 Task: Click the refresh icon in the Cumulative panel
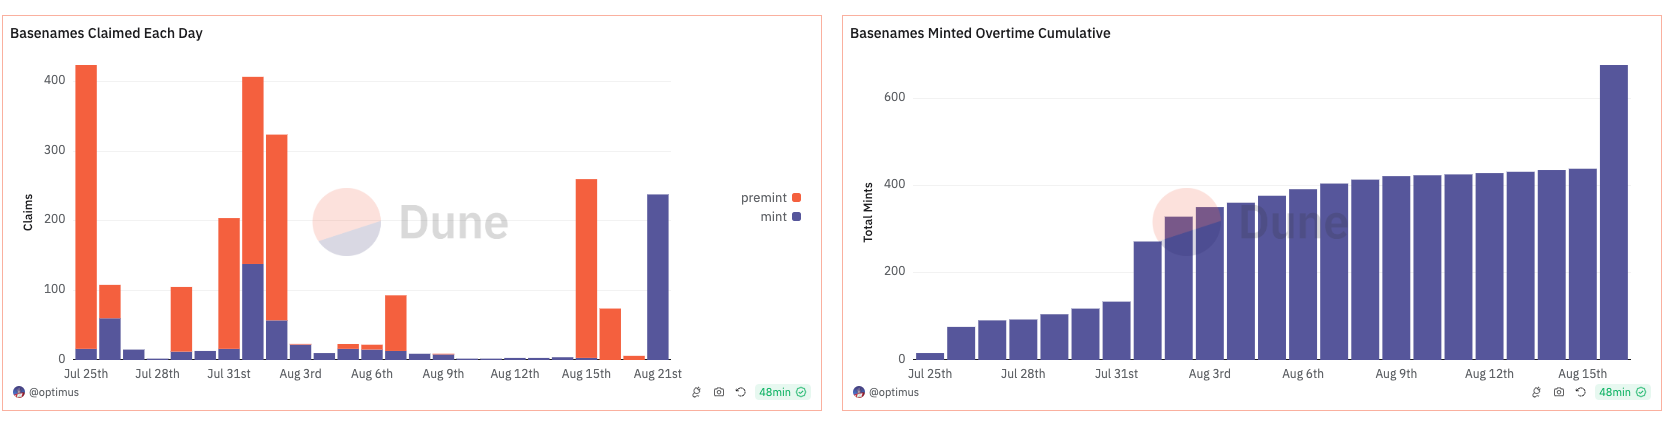(1580, 392)
